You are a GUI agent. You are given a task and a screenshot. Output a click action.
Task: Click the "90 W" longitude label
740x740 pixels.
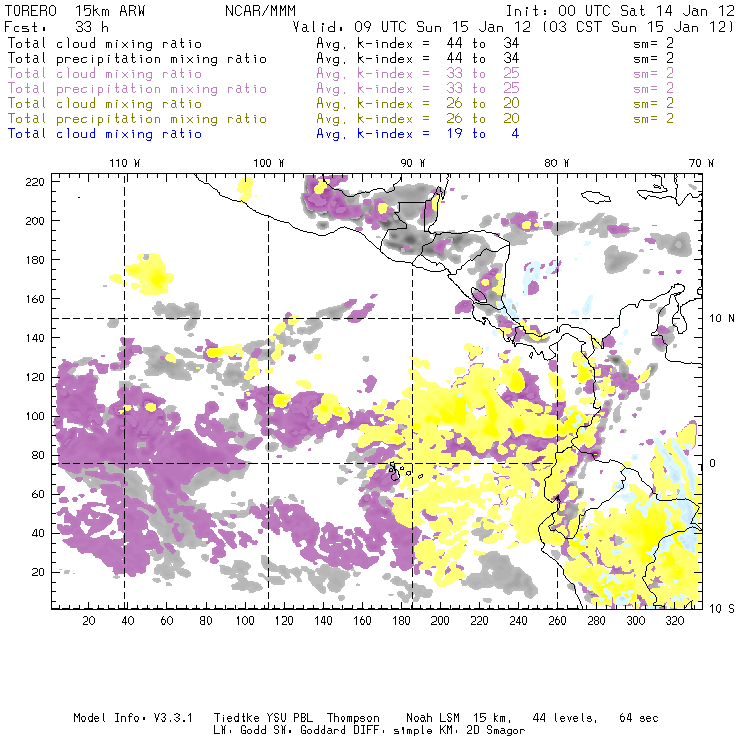[x=413, y=163]
